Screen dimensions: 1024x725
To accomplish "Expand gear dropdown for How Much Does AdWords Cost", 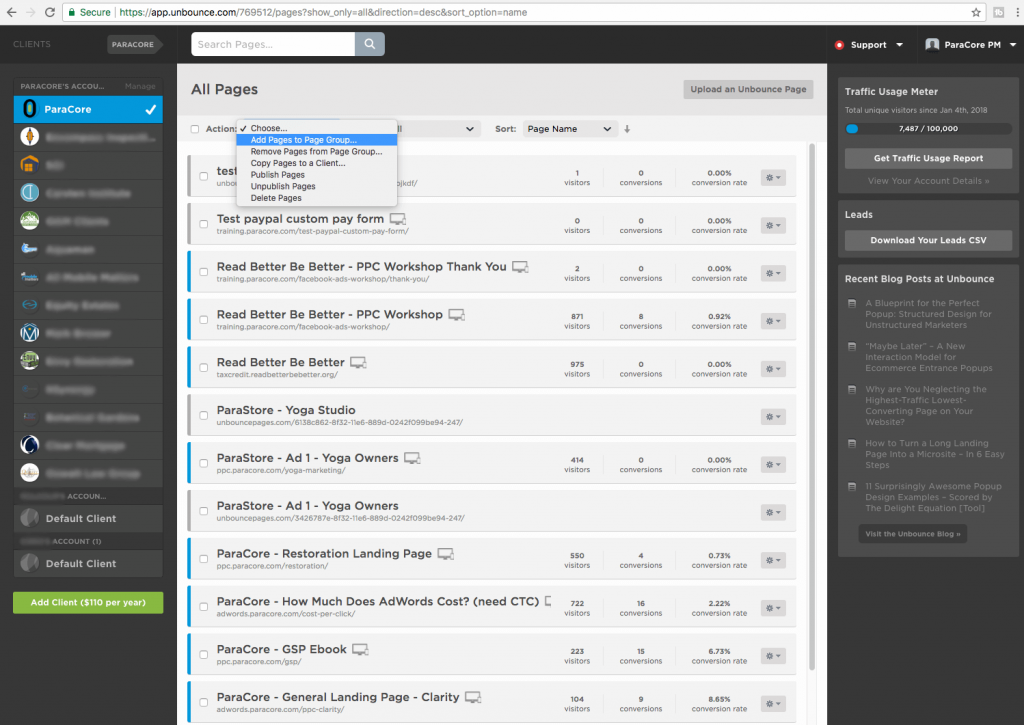I will (773, 608).
